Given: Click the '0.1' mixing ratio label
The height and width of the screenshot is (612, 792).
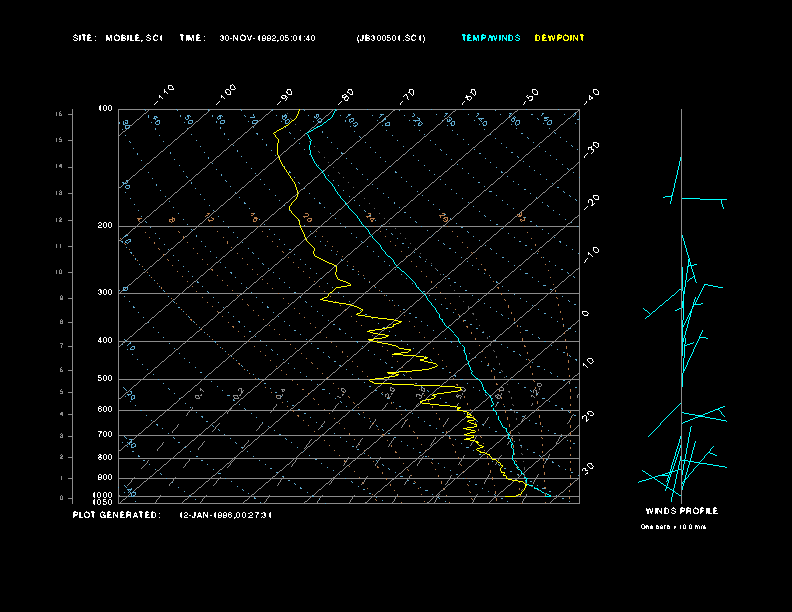Looking at the screenshot, I should click(x=200, y=394).
